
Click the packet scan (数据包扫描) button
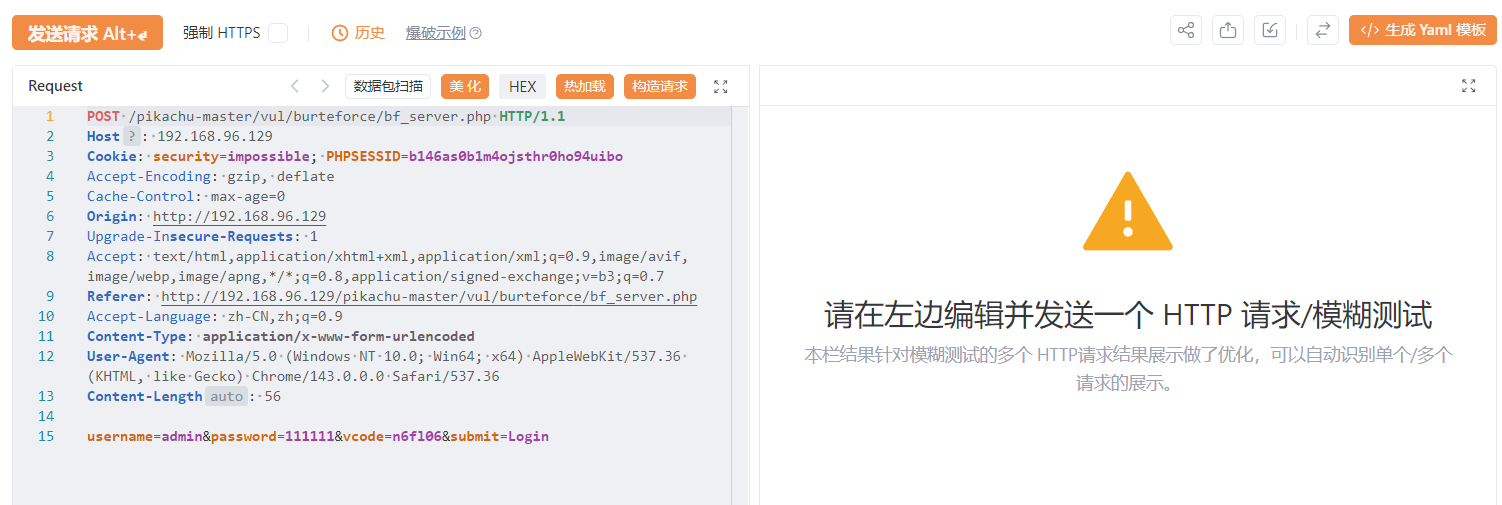click(388, 86)
